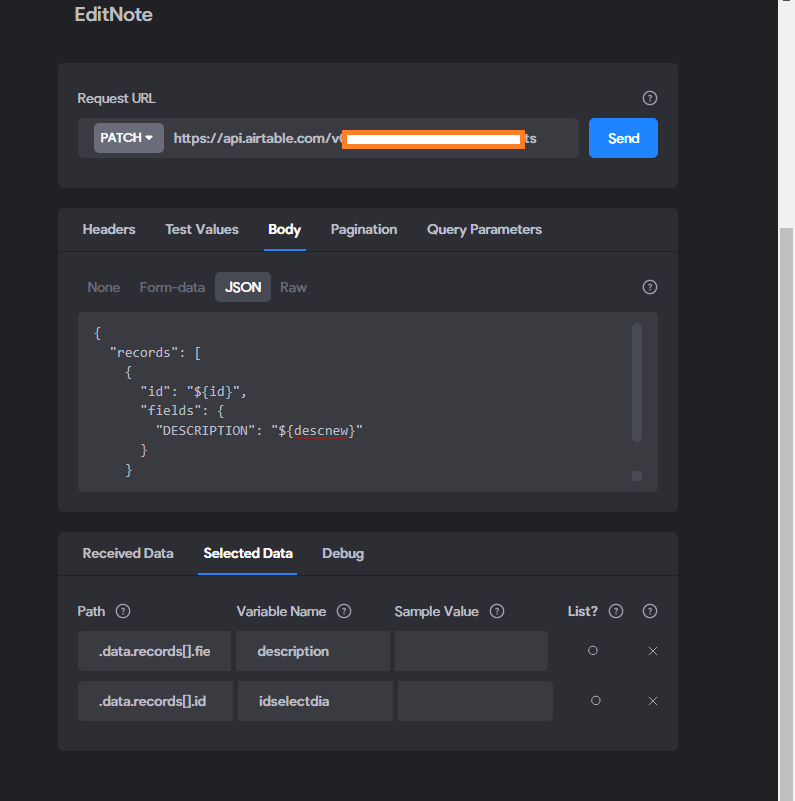Choose JSON body type
Screen dimensions: 795x801
(x=243, y=287)
